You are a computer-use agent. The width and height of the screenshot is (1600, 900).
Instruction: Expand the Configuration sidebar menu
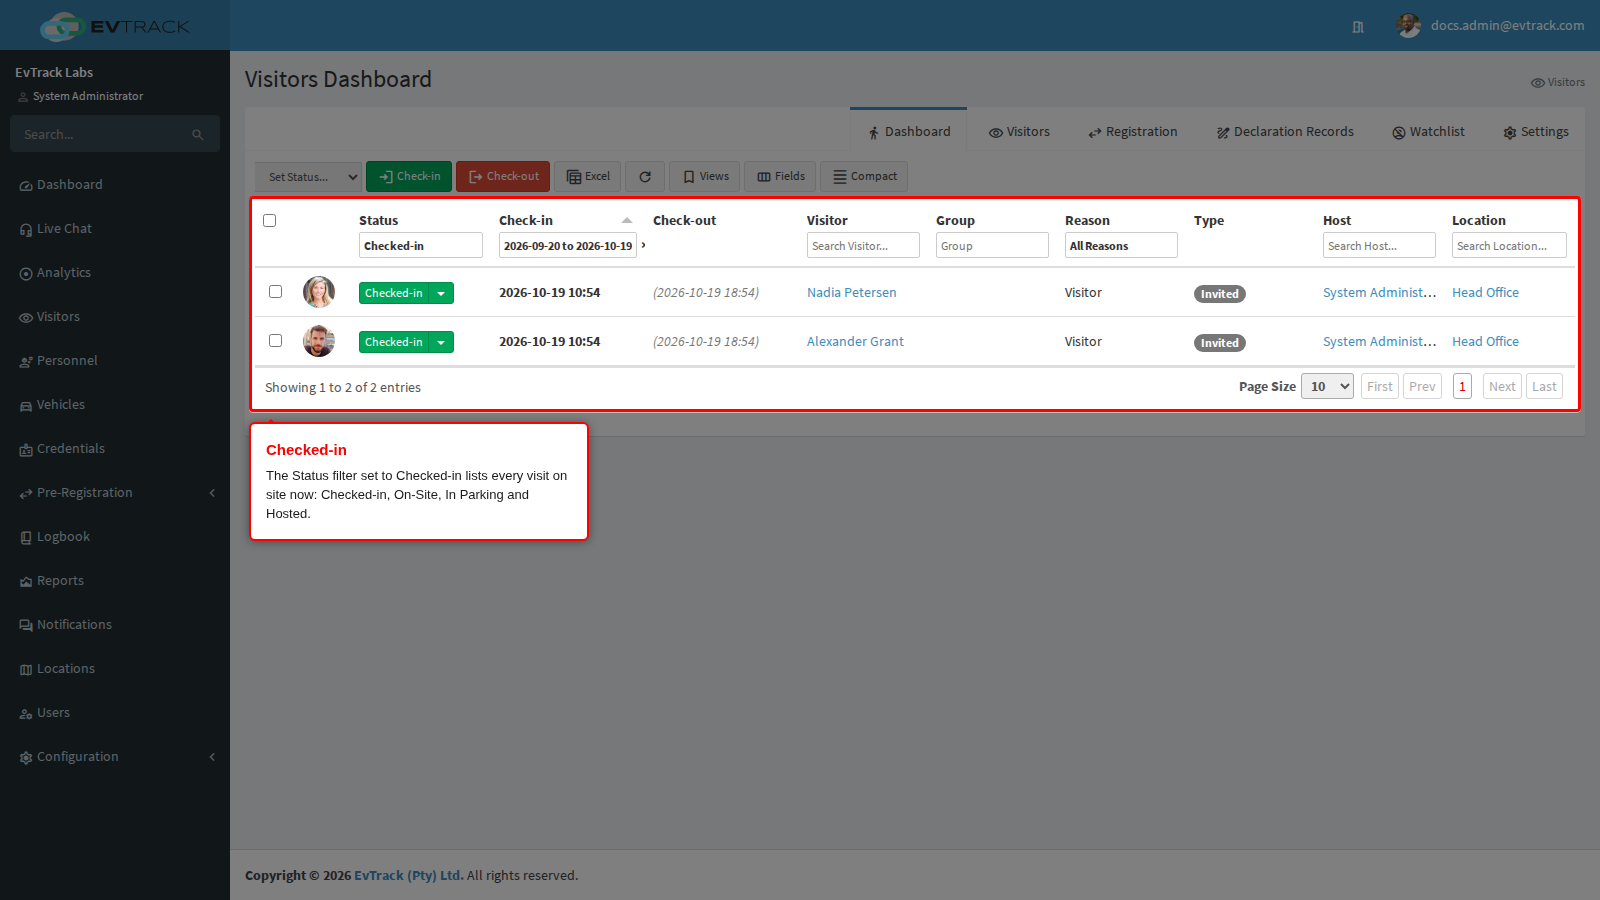point(115,757)
